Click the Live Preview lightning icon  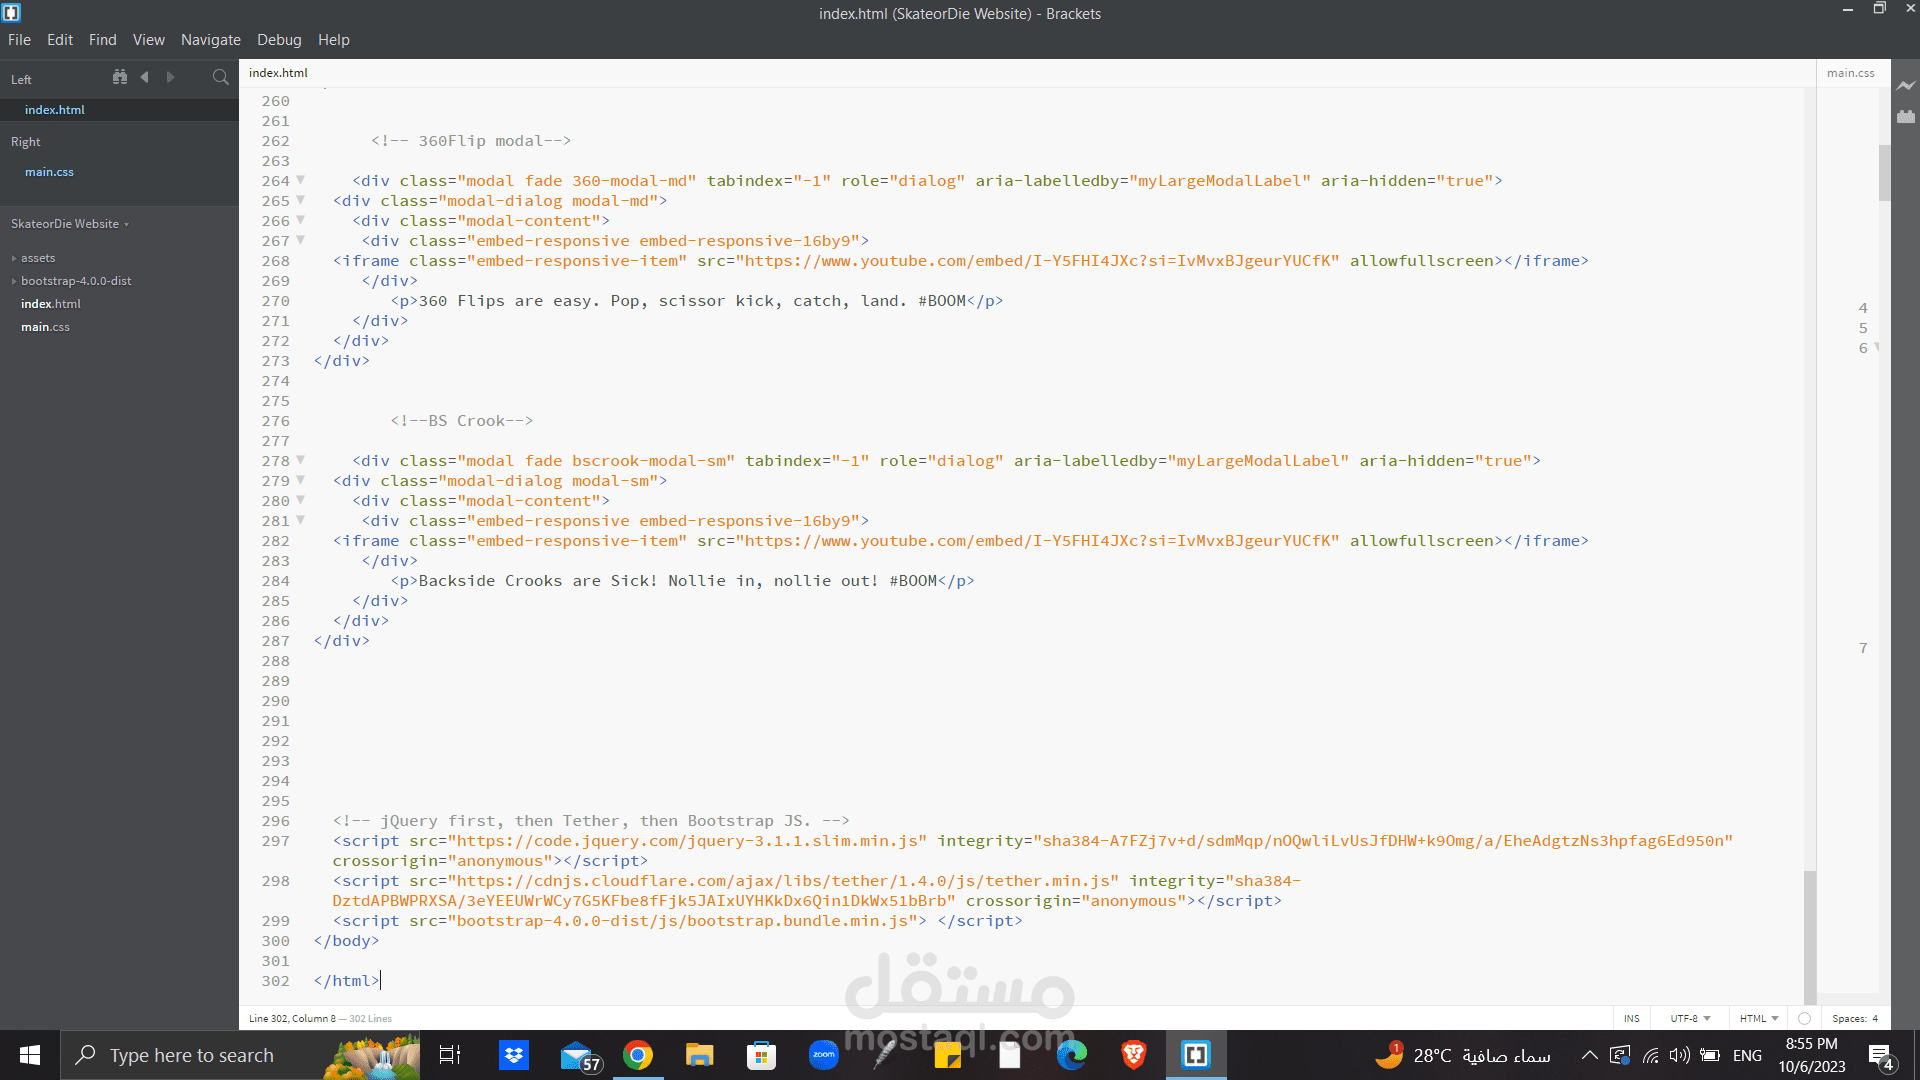coord(1906,86)
